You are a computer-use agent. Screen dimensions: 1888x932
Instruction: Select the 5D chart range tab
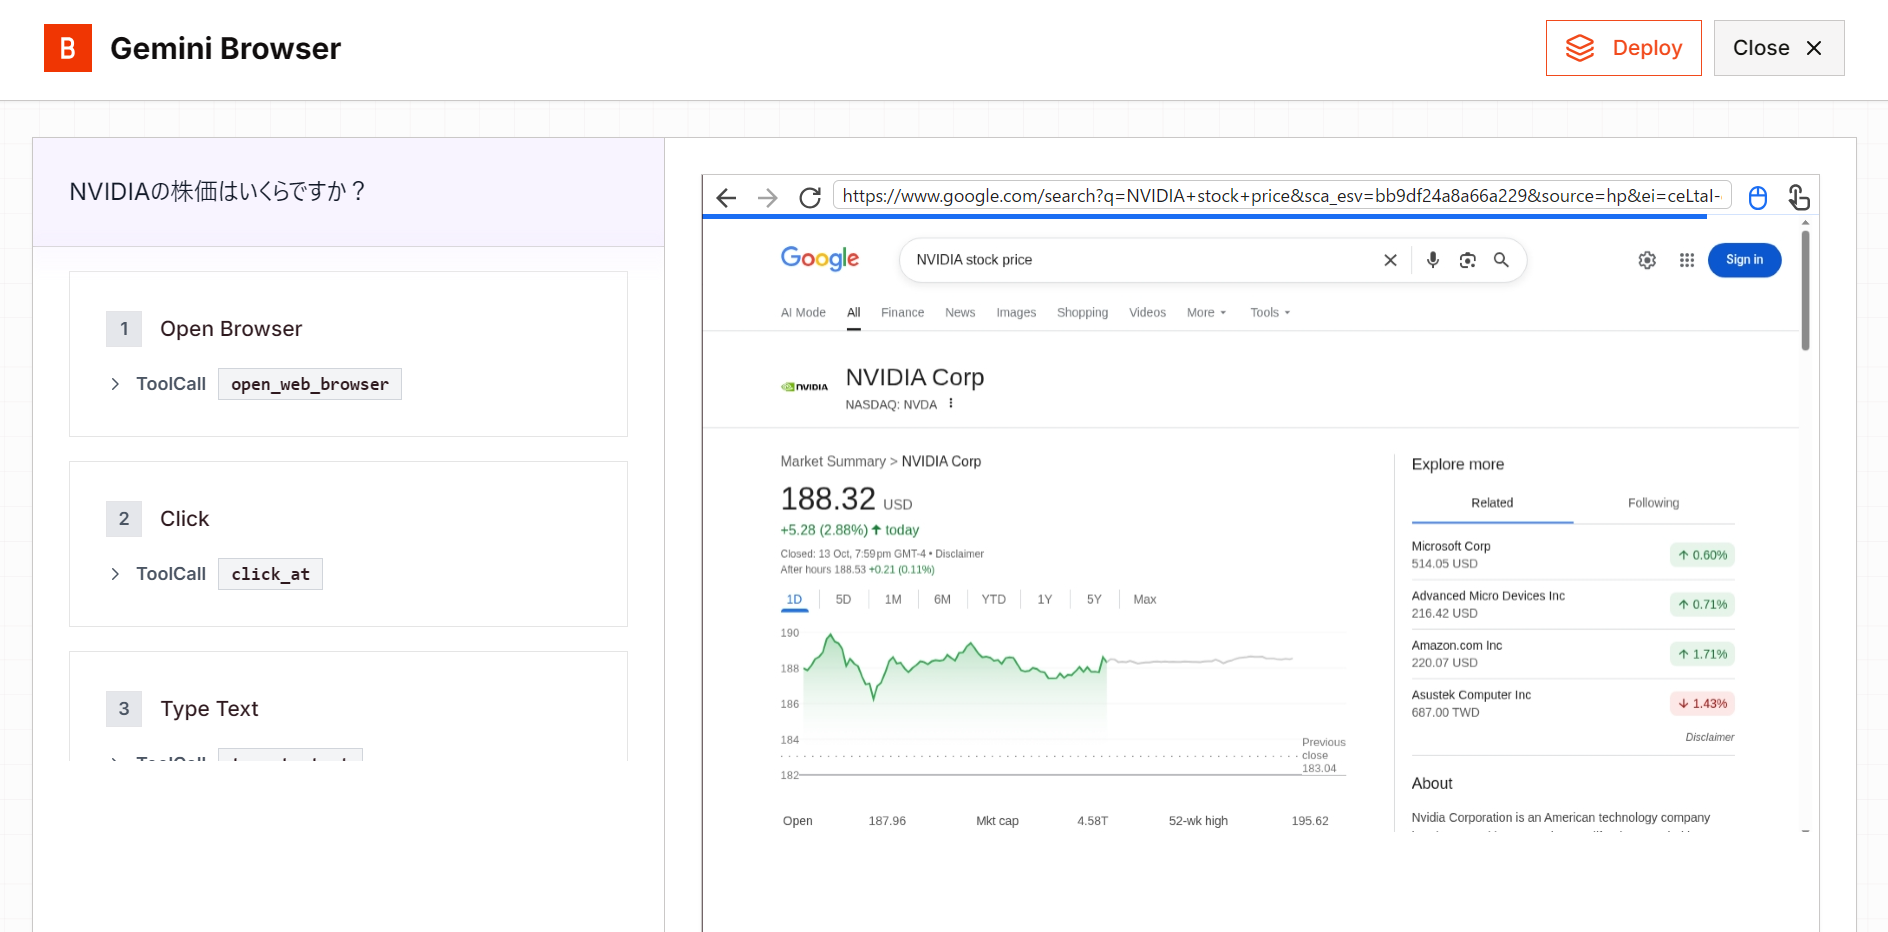(x=843, y=600)
